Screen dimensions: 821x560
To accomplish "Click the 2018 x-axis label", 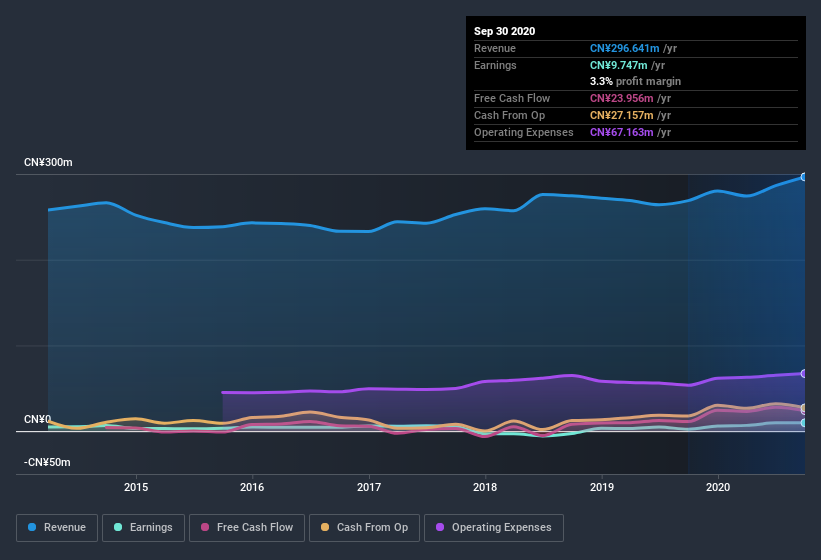I will point(485,487).
